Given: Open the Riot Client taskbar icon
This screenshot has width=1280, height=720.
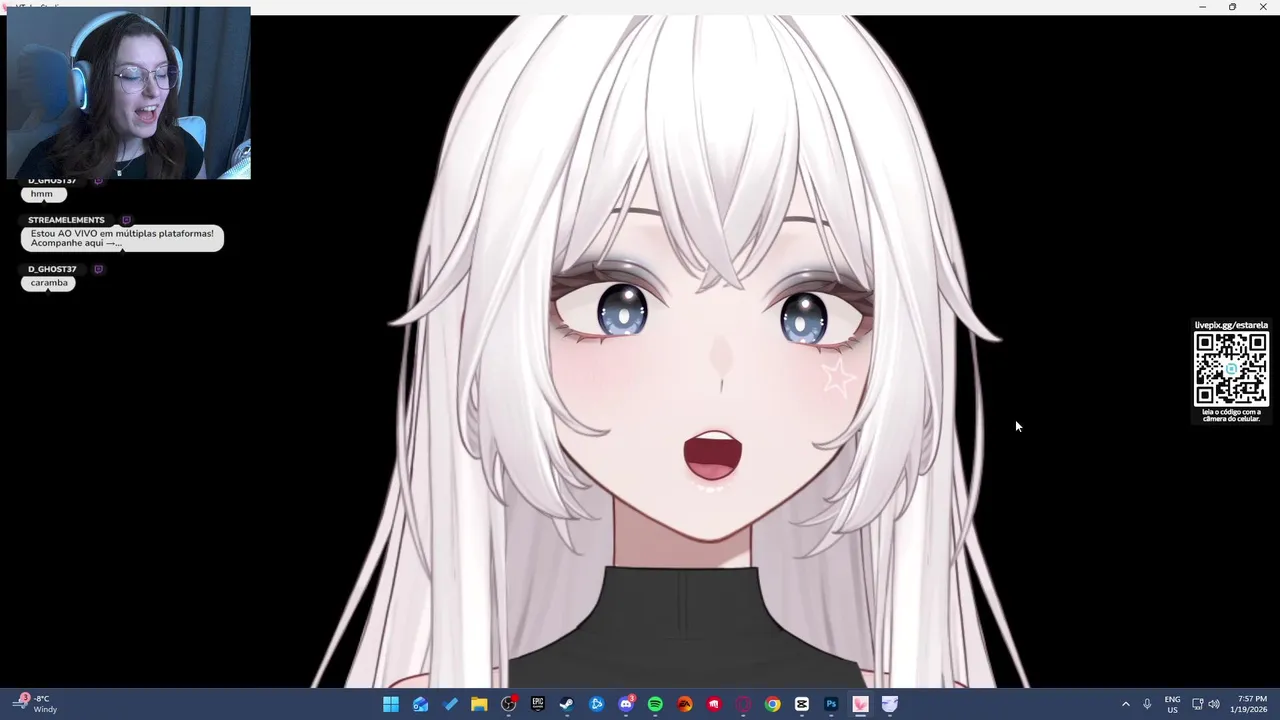Looking at the screenshot, I should (714, 704).
